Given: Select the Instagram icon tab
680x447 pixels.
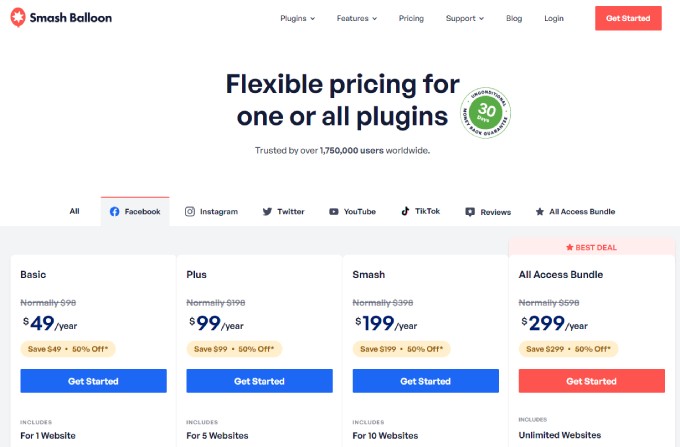Looking at the screenshot, I should click(190, 212).
